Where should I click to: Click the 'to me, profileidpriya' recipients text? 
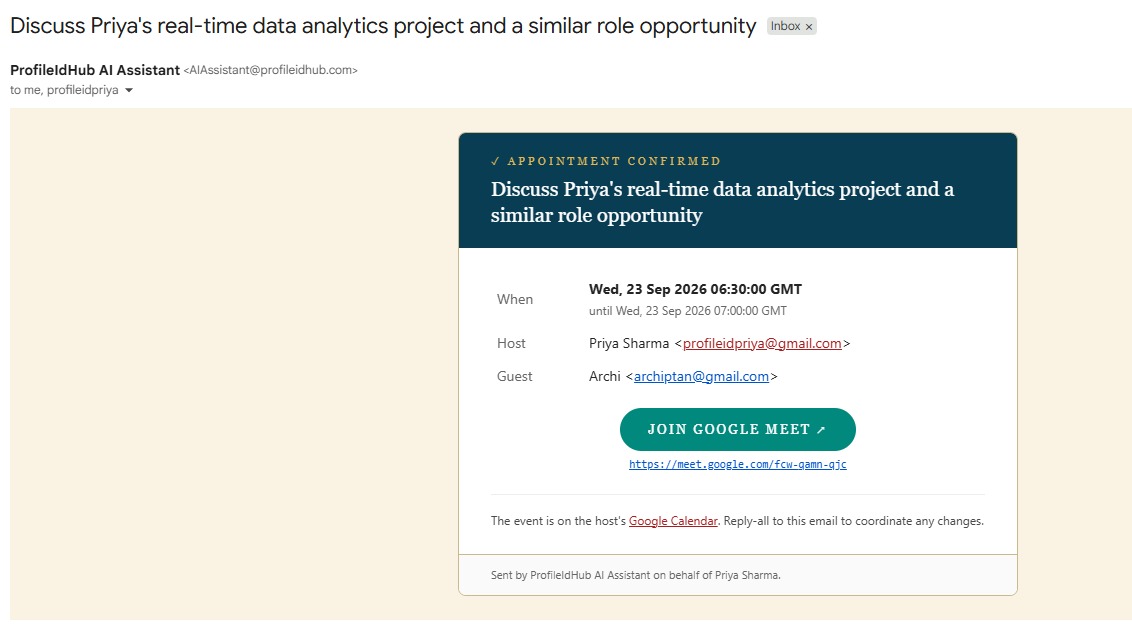click(x=64, y=90)
